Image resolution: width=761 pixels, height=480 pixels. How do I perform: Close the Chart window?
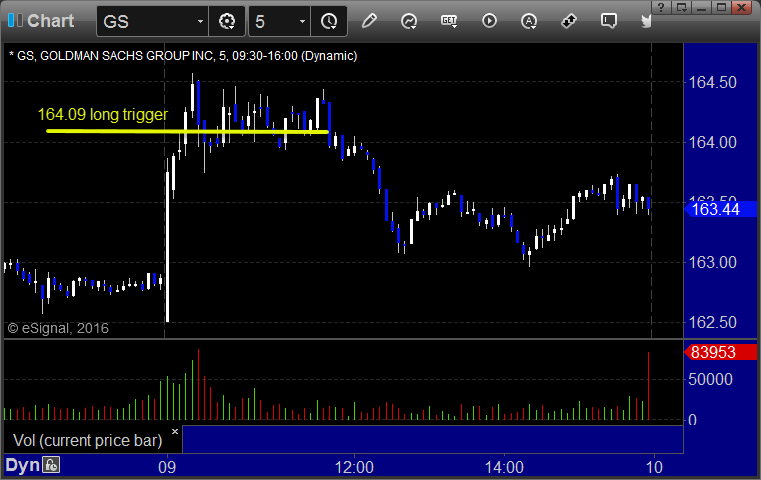[741, 8]
